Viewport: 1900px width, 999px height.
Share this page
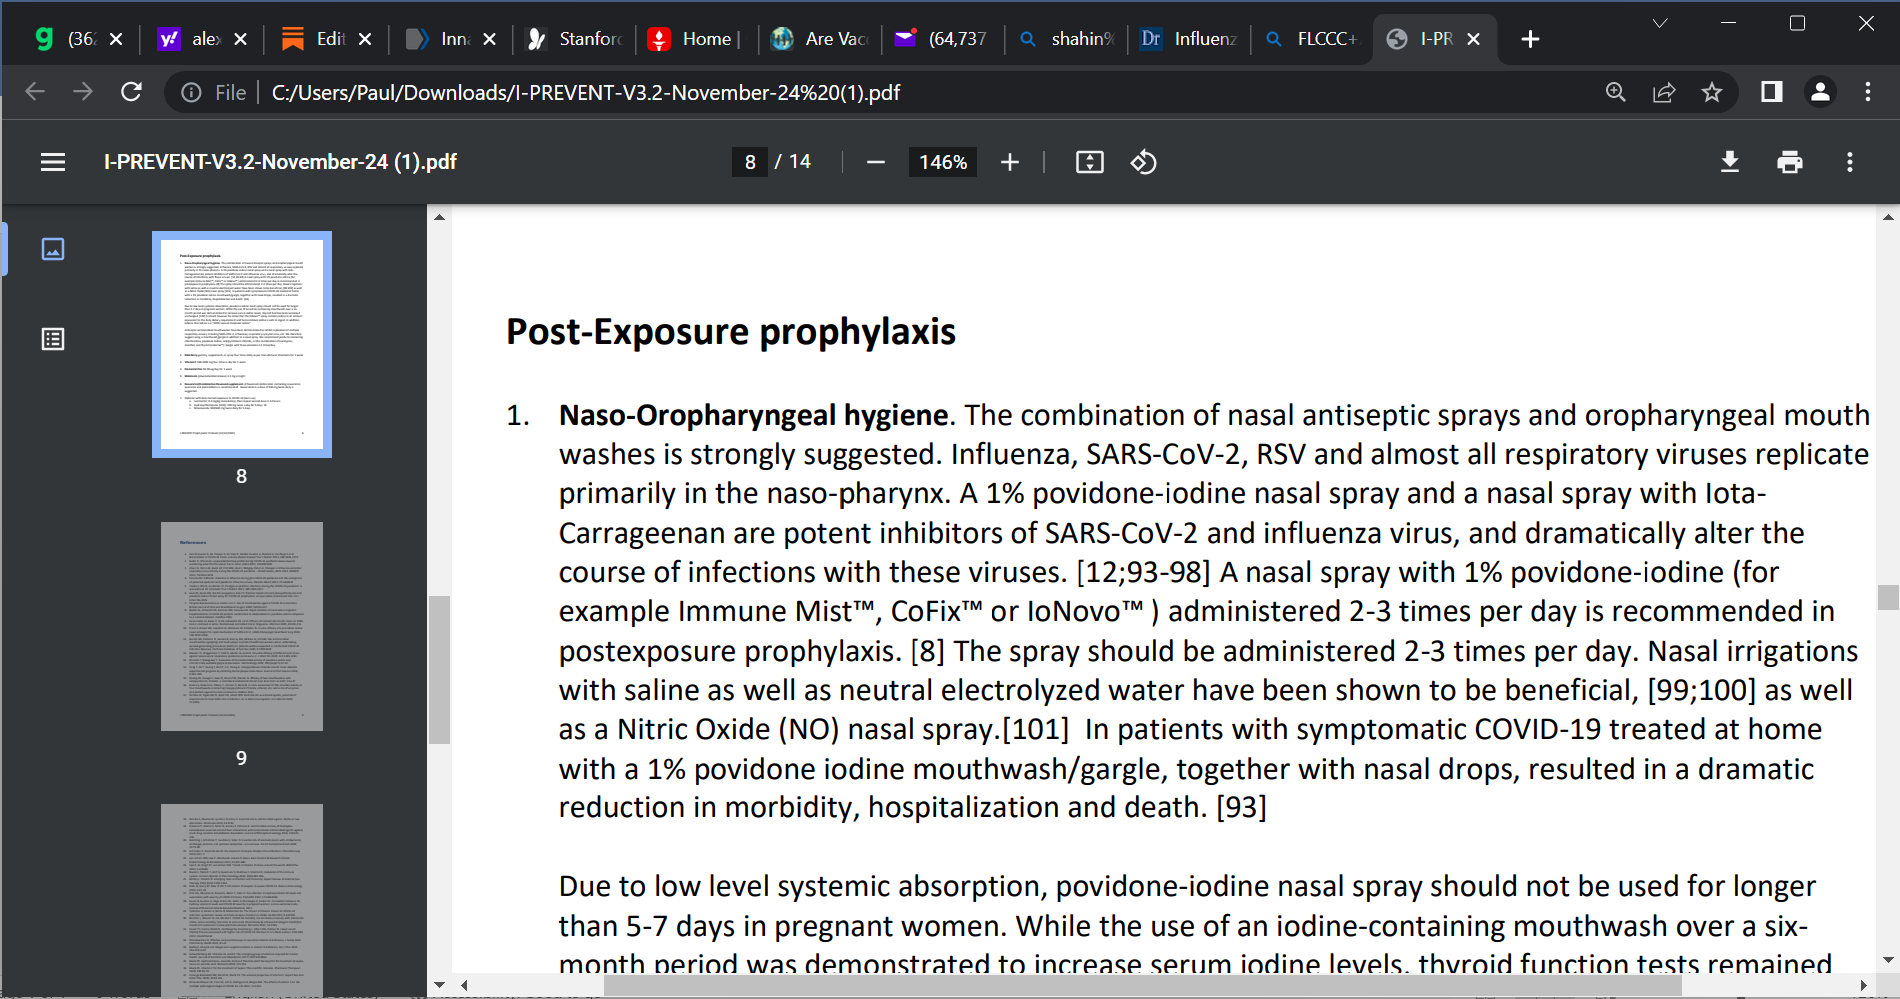[1664, 92]
